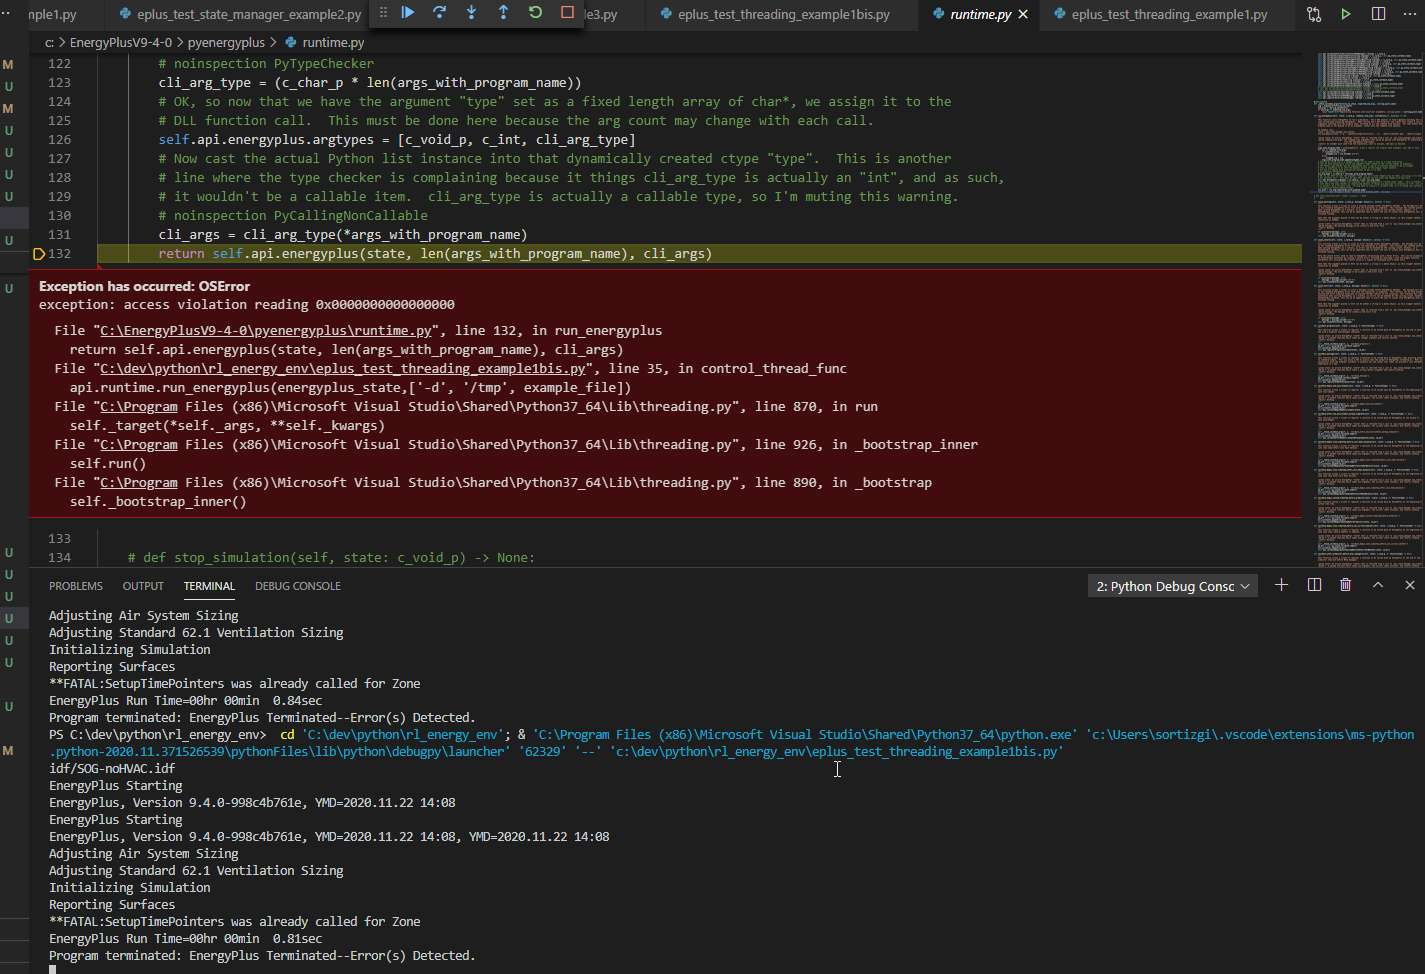1425x974 pixels.
Task: Switch to the PROBLEMS tab
Action: [76, 586]
